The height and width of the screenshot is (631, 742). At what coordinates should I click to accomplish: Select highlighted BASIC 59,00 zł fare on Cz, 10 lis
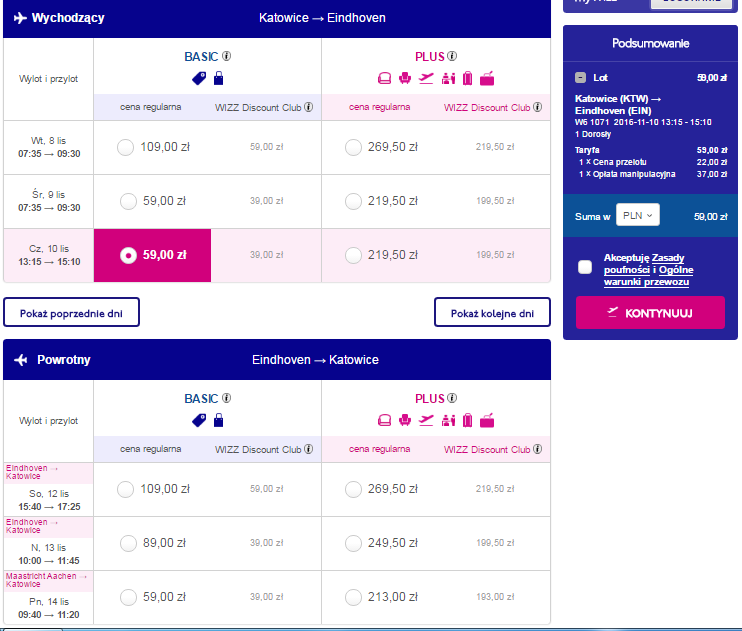point(128,255)
